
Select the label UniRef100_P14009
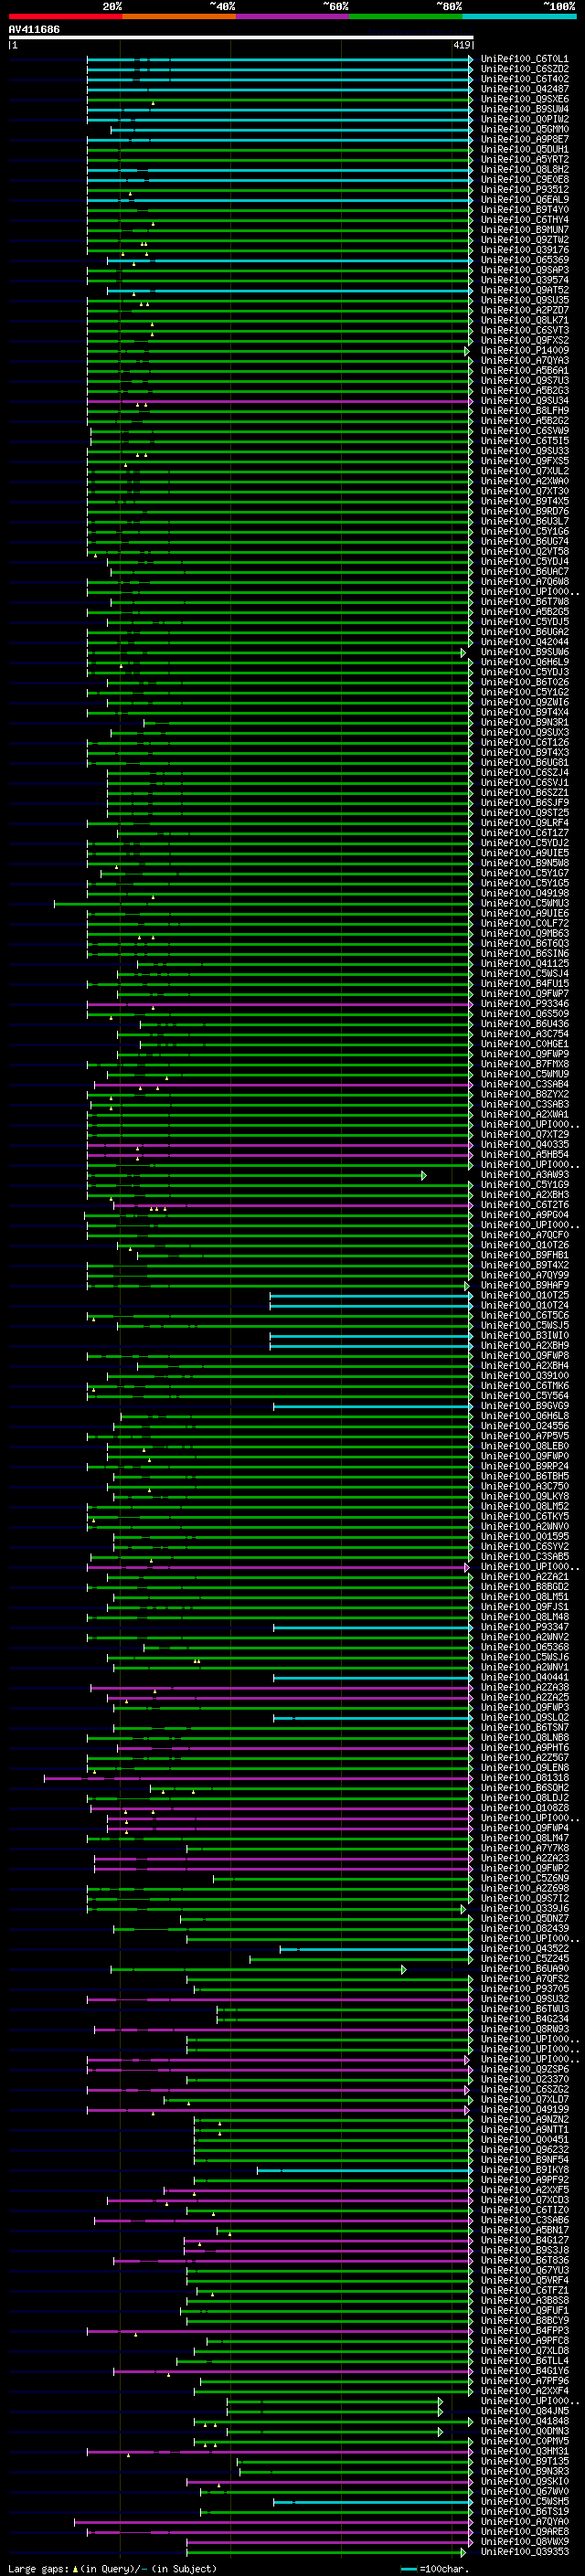524,351
